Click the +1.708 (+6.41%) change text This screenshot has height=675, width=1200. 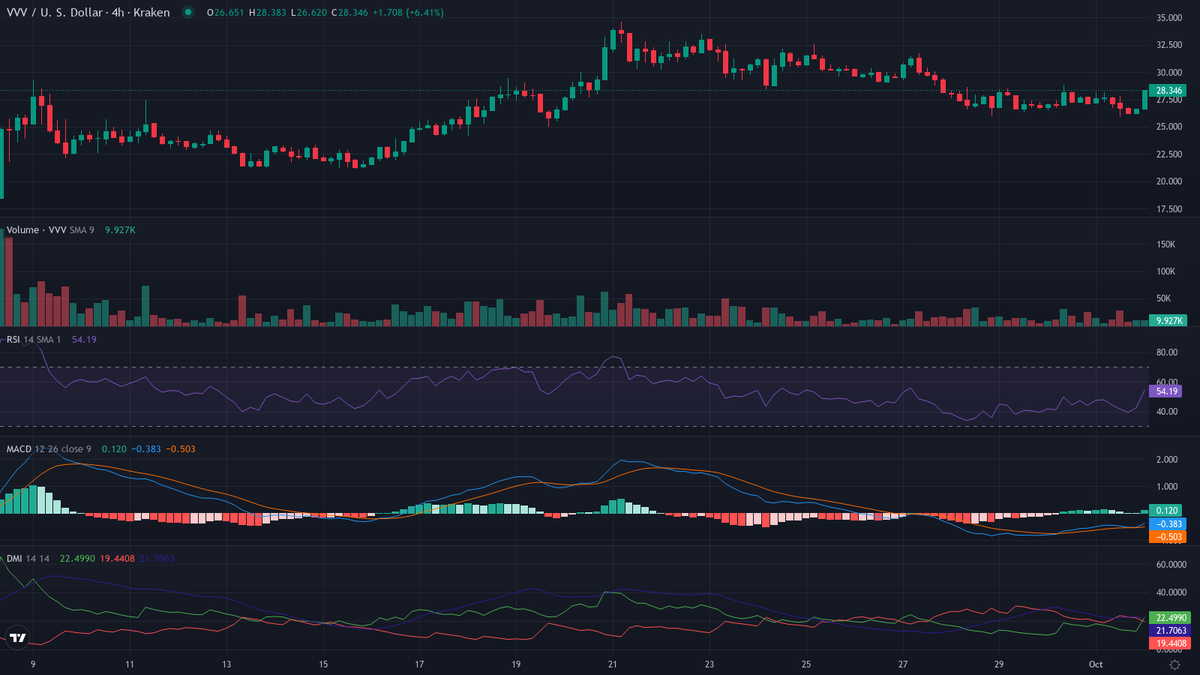408,13
